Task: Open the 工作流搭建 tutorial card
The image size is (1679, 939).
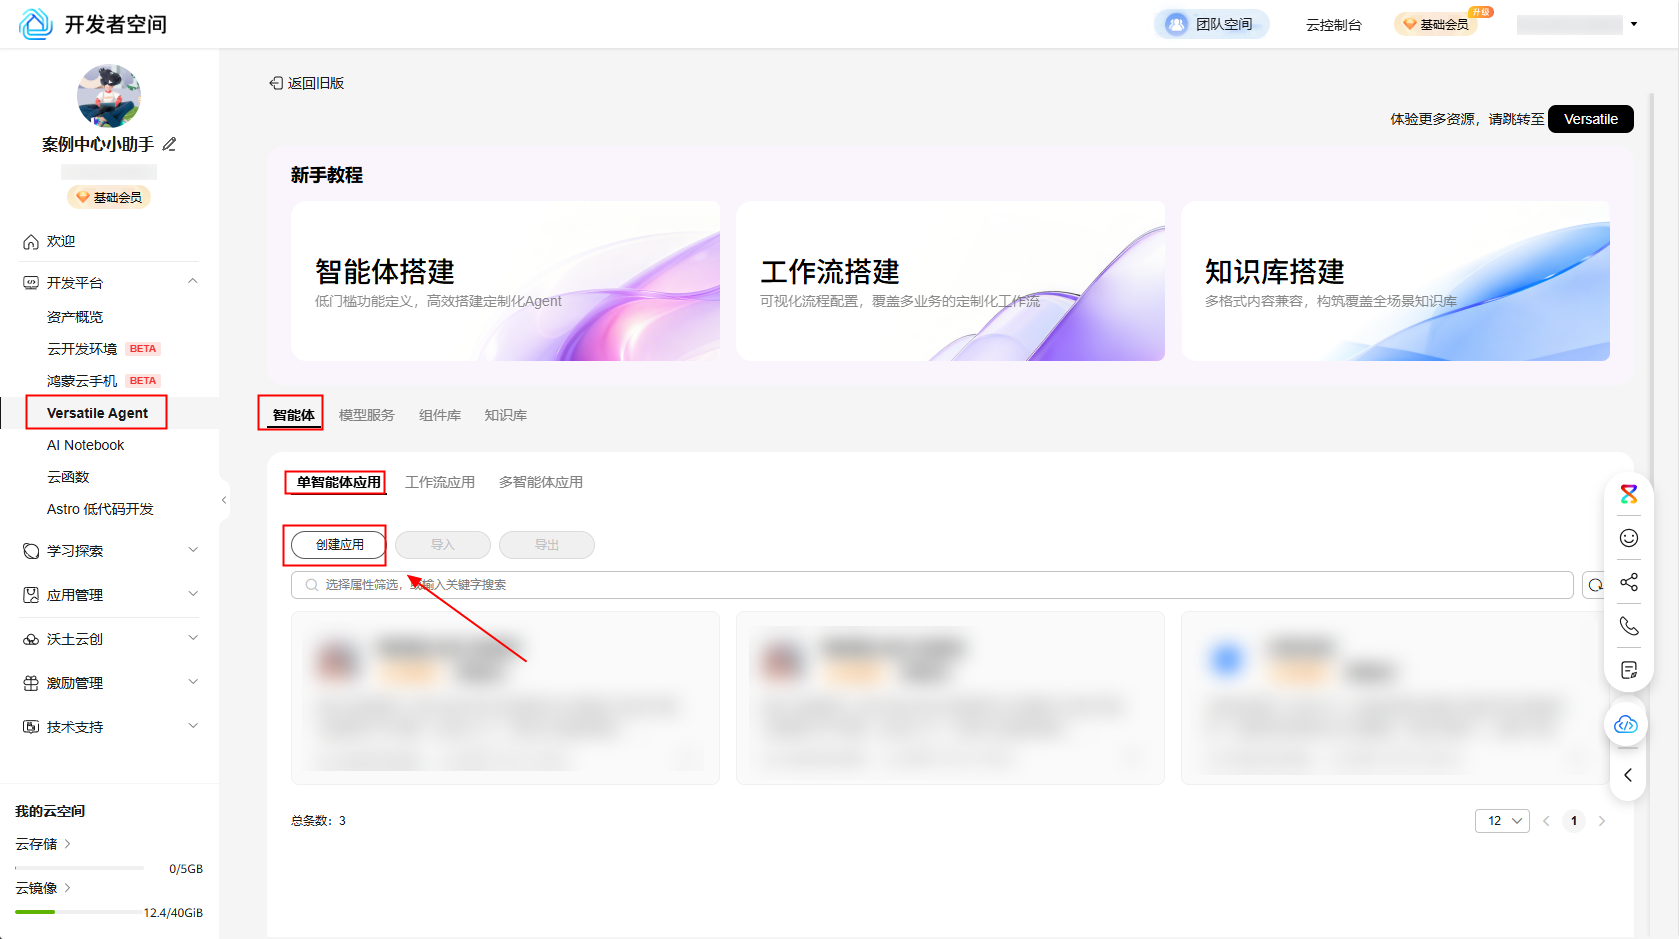Action: (x=950, y=281)
